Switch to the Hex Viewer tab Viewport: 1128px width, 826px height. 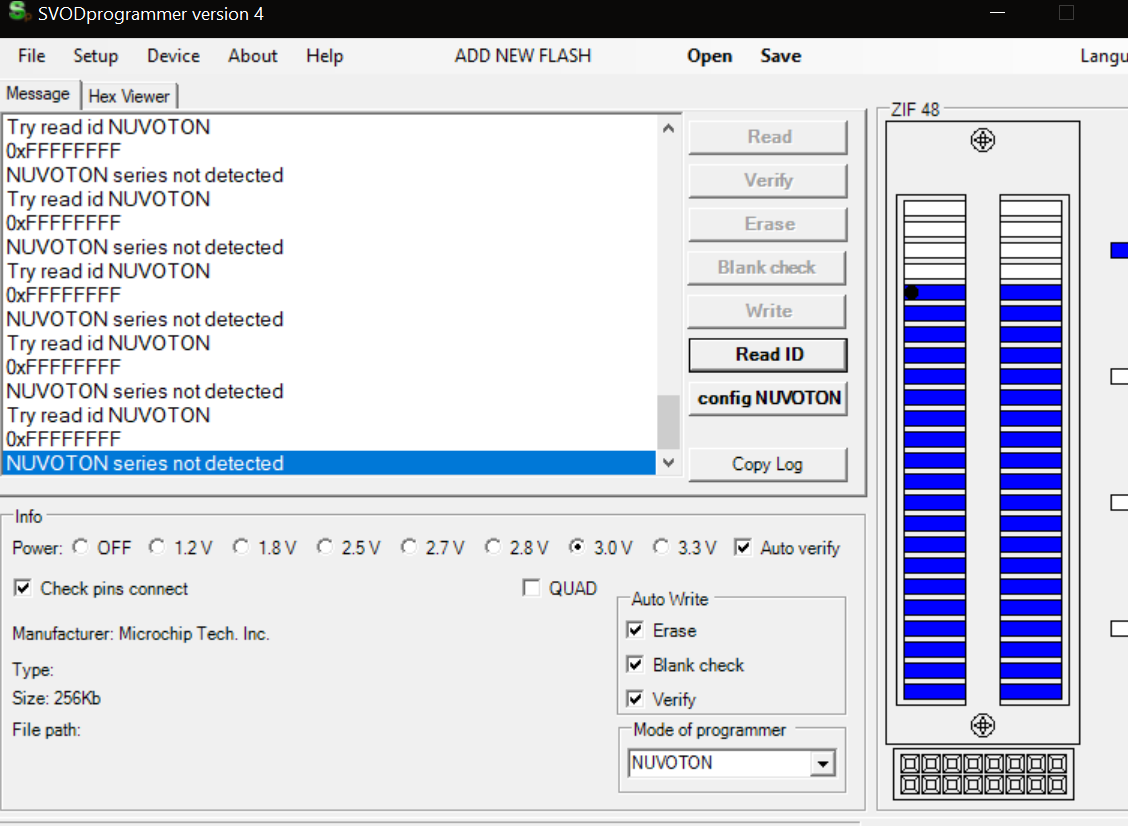pyautogui.click(x=129, y=96)
